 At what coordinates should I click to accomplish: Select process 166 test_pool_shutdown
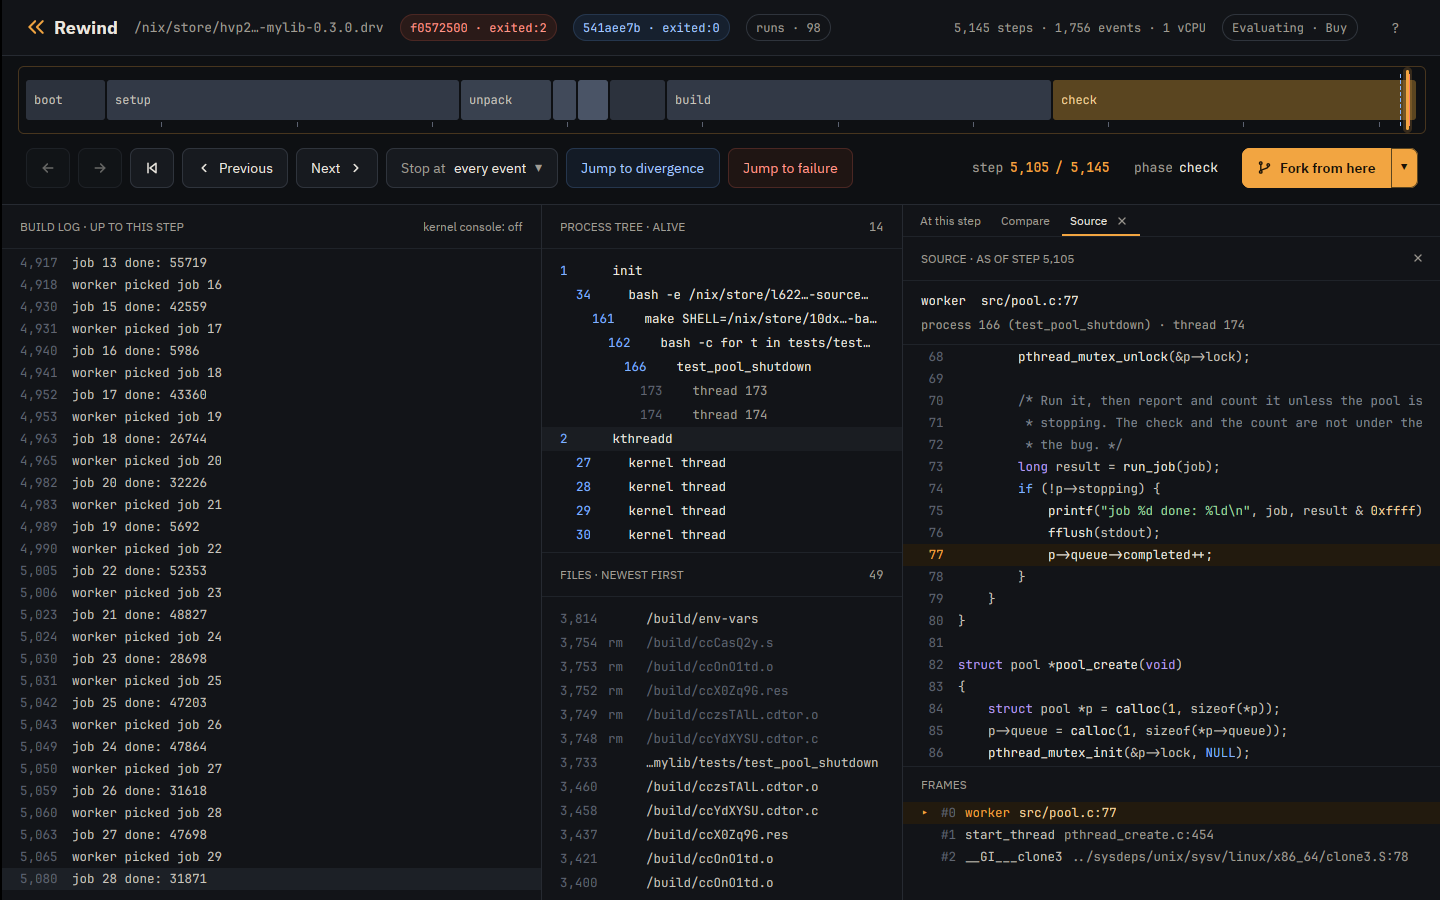(x=722, y=367)
